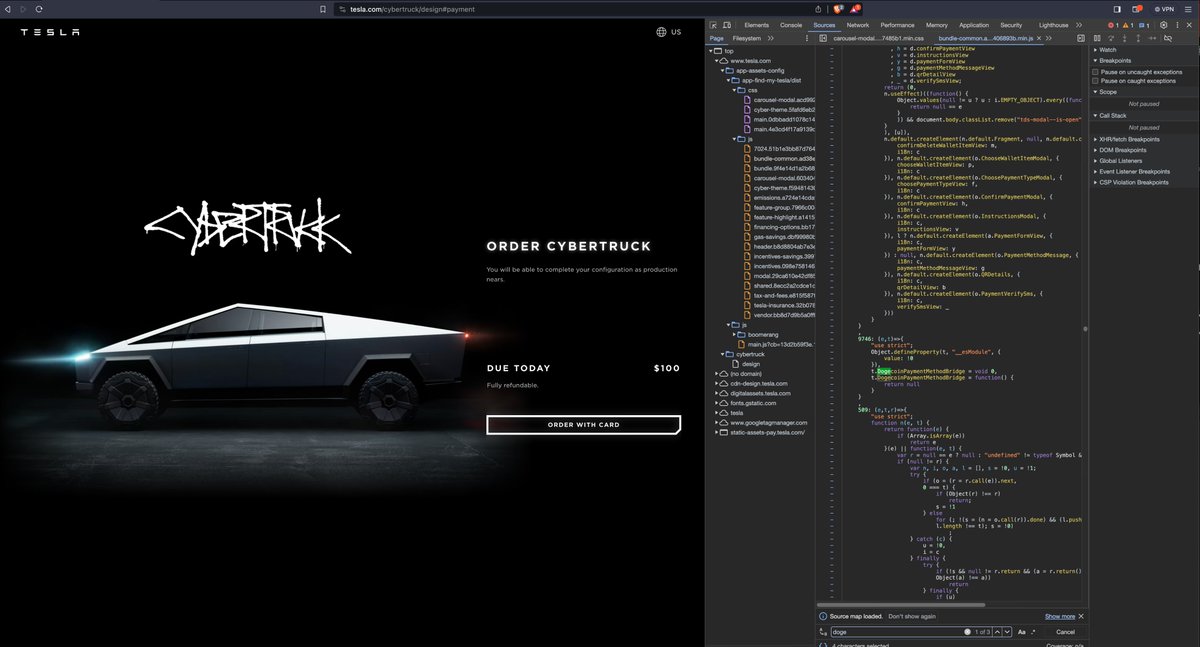This screenshot has height=647, width=1200.
Task: Click Don't show again
Action: [x=911, y=617]
